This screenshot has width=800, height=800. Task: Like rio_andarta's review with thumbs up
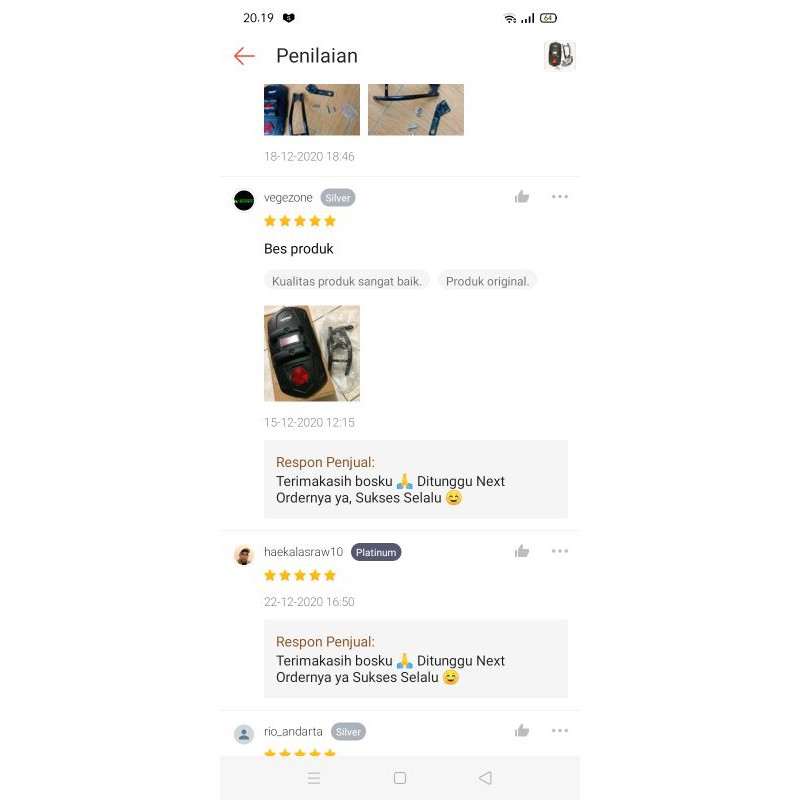click(521, 731)
